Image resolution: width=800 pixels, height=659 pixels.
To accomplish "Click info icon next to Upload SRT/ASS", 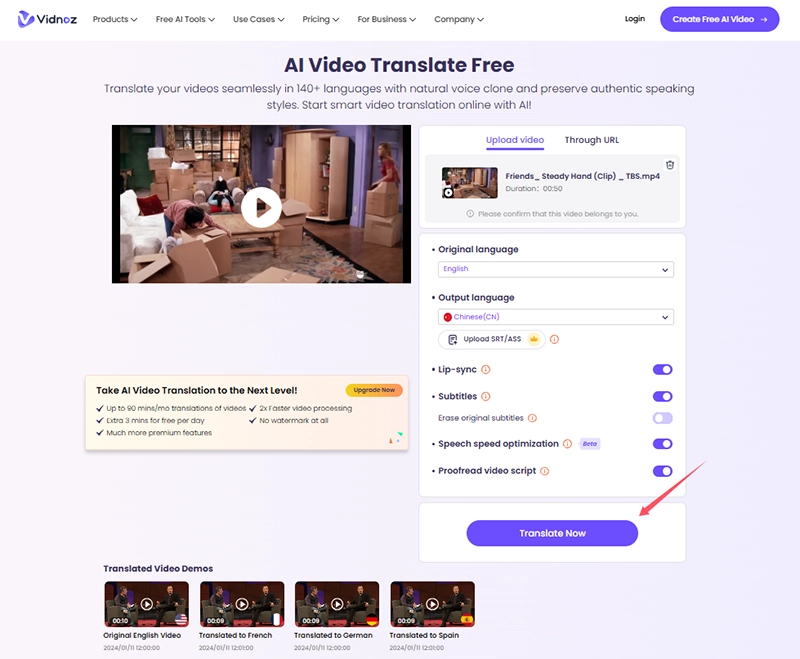I will coord(554,339).
